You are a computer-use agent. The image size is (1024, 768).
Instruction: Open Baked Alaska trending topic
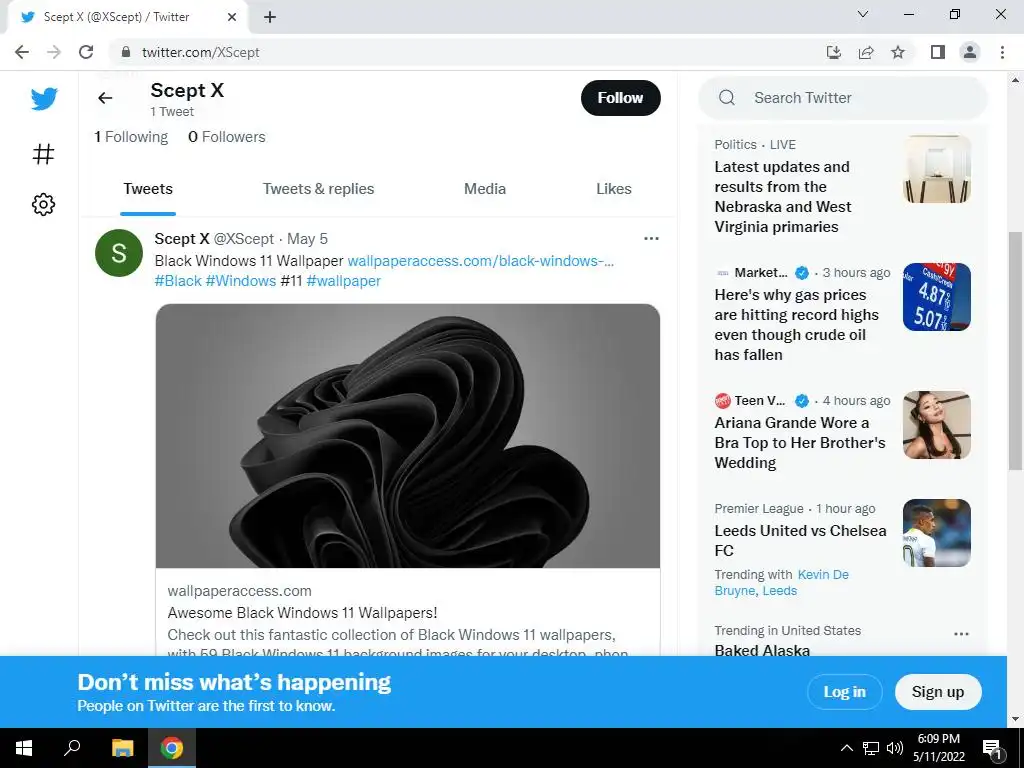762,650
